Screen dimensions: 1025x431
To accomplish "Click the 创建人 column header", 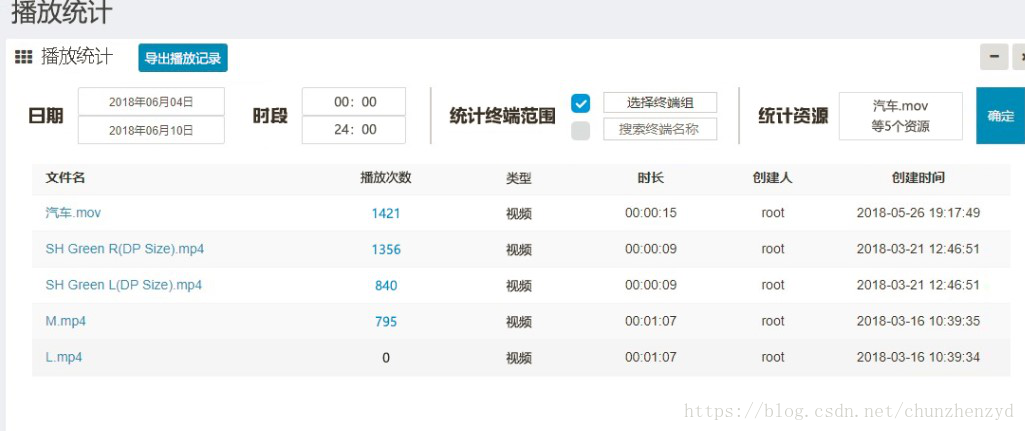I will pyautogui.click(x=772, y=178).
